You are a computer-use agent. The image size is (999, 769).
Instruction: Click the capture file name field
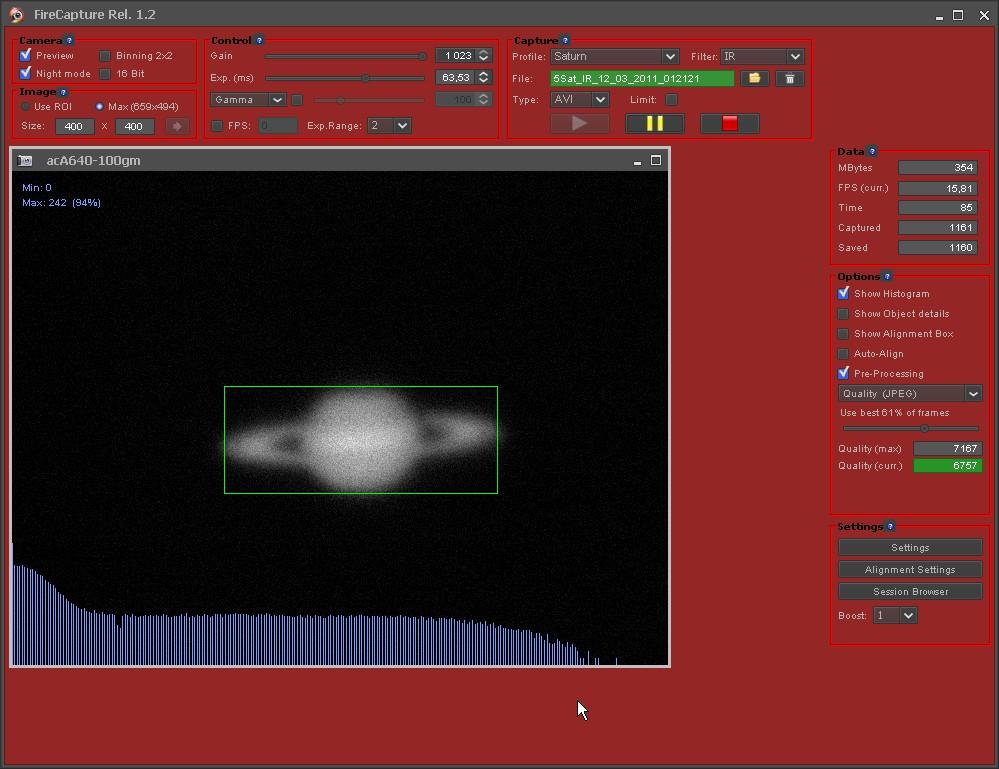(x=642, y=78)
